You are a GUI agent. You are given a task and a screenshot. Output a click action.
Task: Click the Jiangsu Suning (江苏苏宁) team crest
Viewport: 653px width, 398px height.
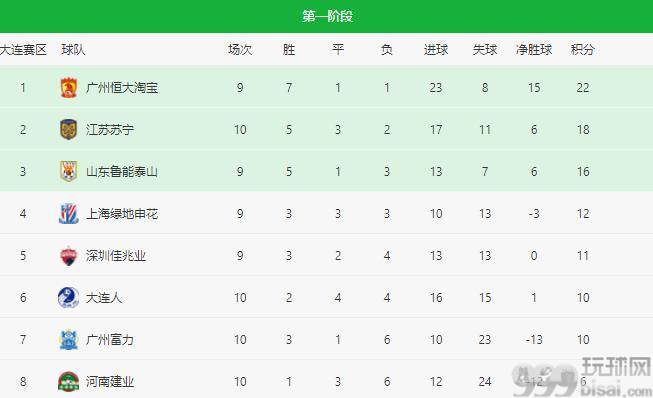tap(69, 129)
